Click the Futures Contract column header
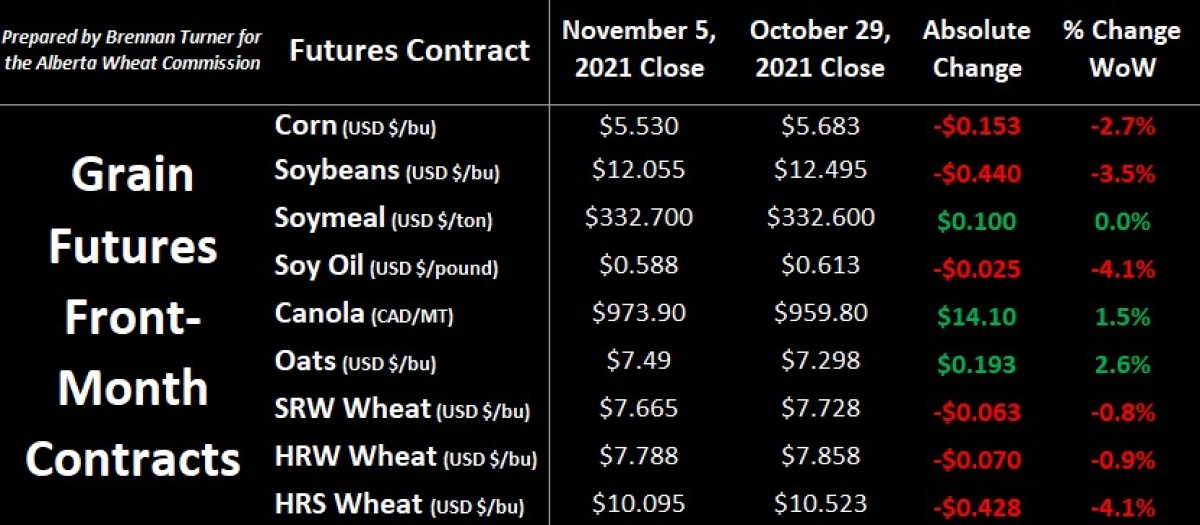The image size is (1200, 525). [409, 50]
